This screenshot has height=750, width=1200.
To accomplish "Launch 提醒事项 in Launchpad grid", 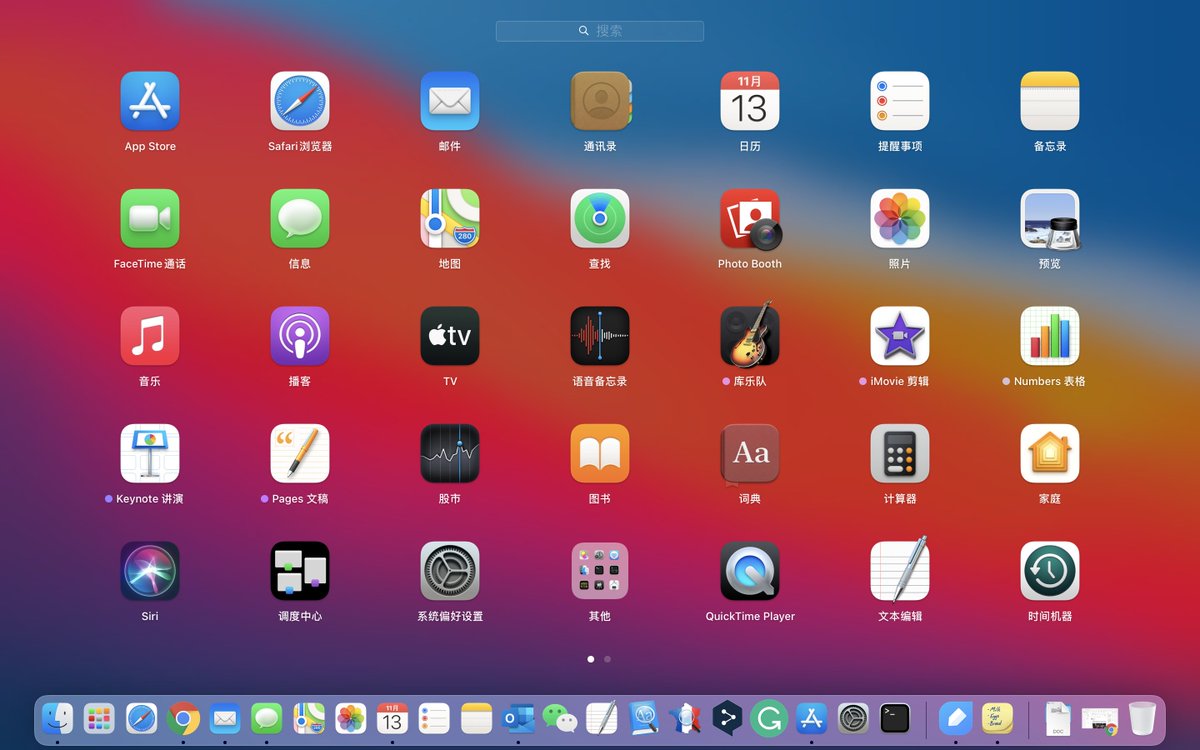I will (x=900, y=101).
